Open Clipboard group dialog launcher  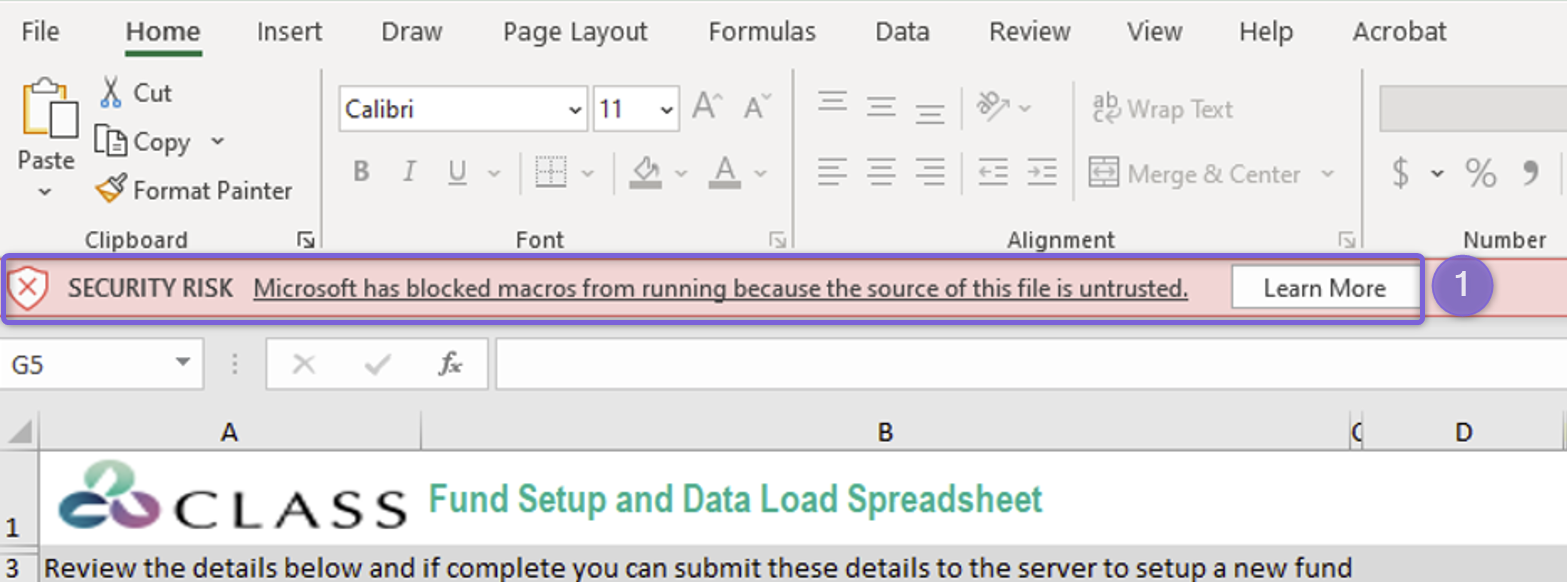(x=306, y=239)
